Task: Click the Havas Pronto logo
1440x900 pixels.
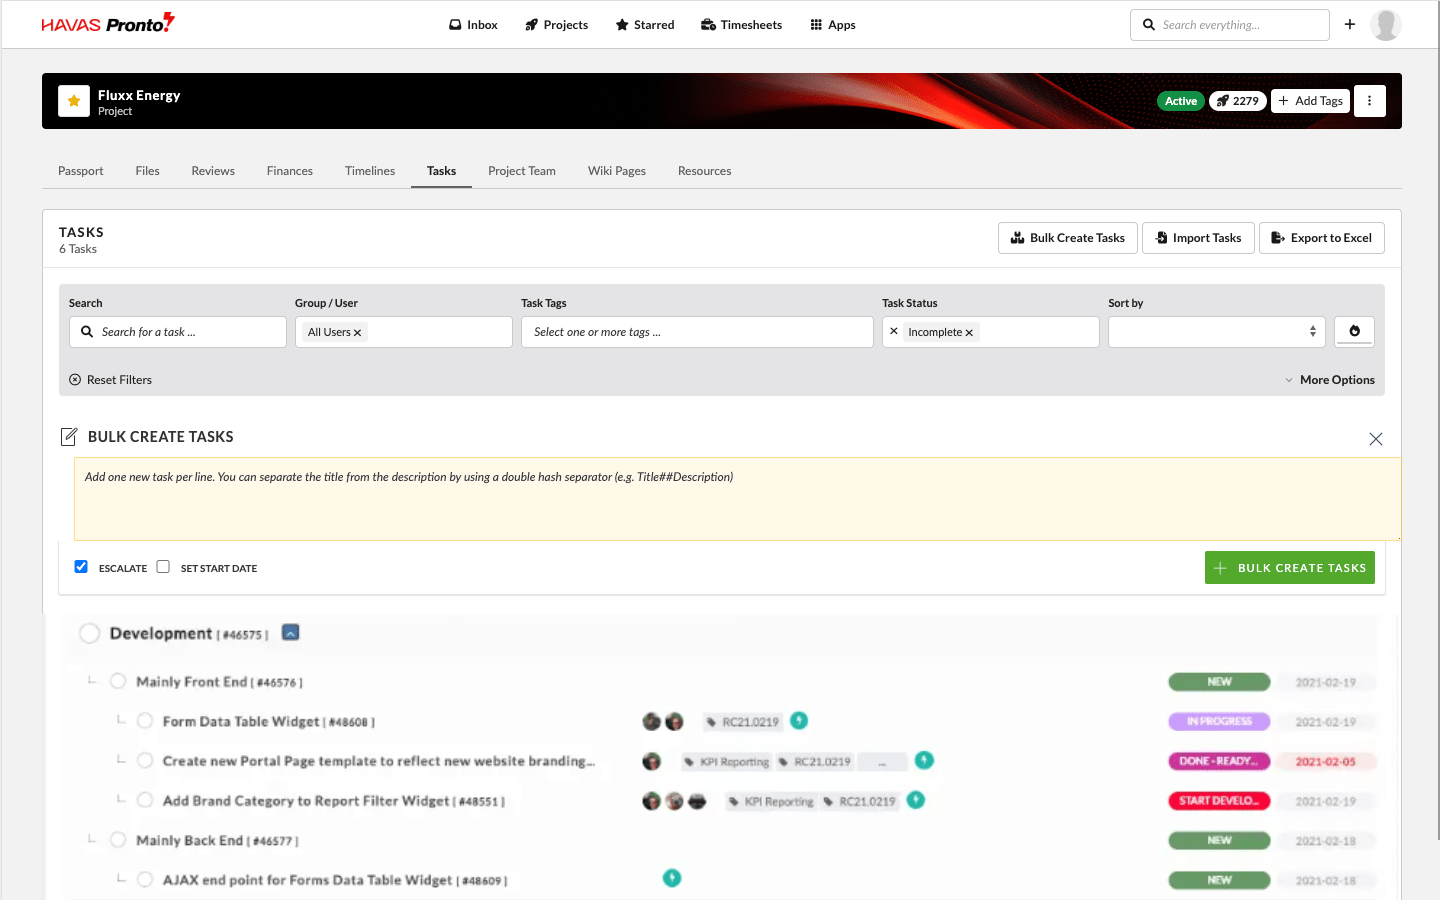Action: pos(108,24)
